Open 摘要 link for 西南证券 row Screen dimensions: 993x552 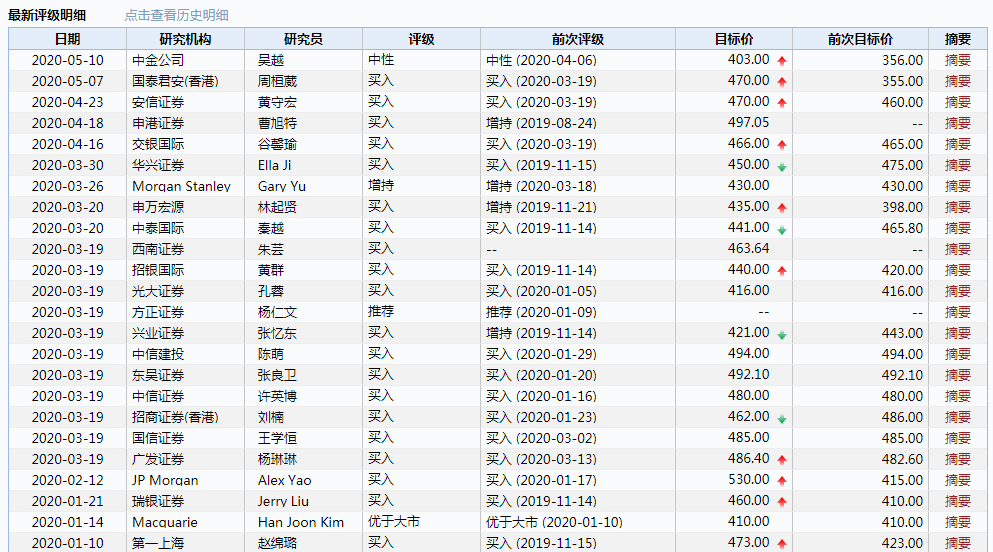pyautogui.click(x=958, y=249)
